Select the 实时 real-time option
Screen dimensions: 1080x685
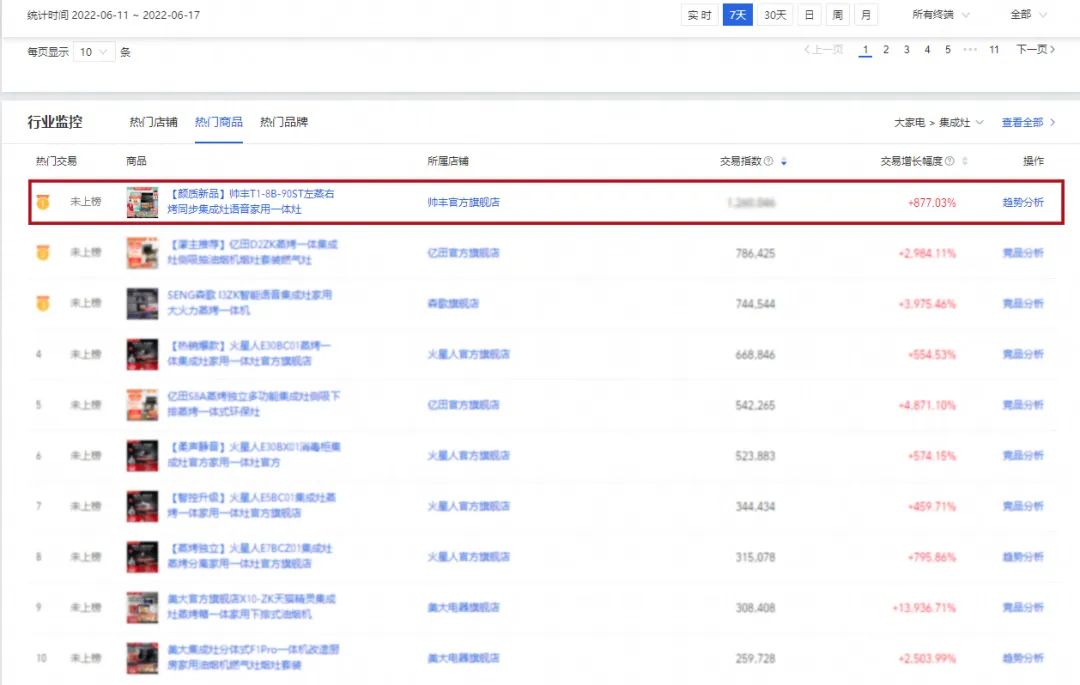coord(699,15)
